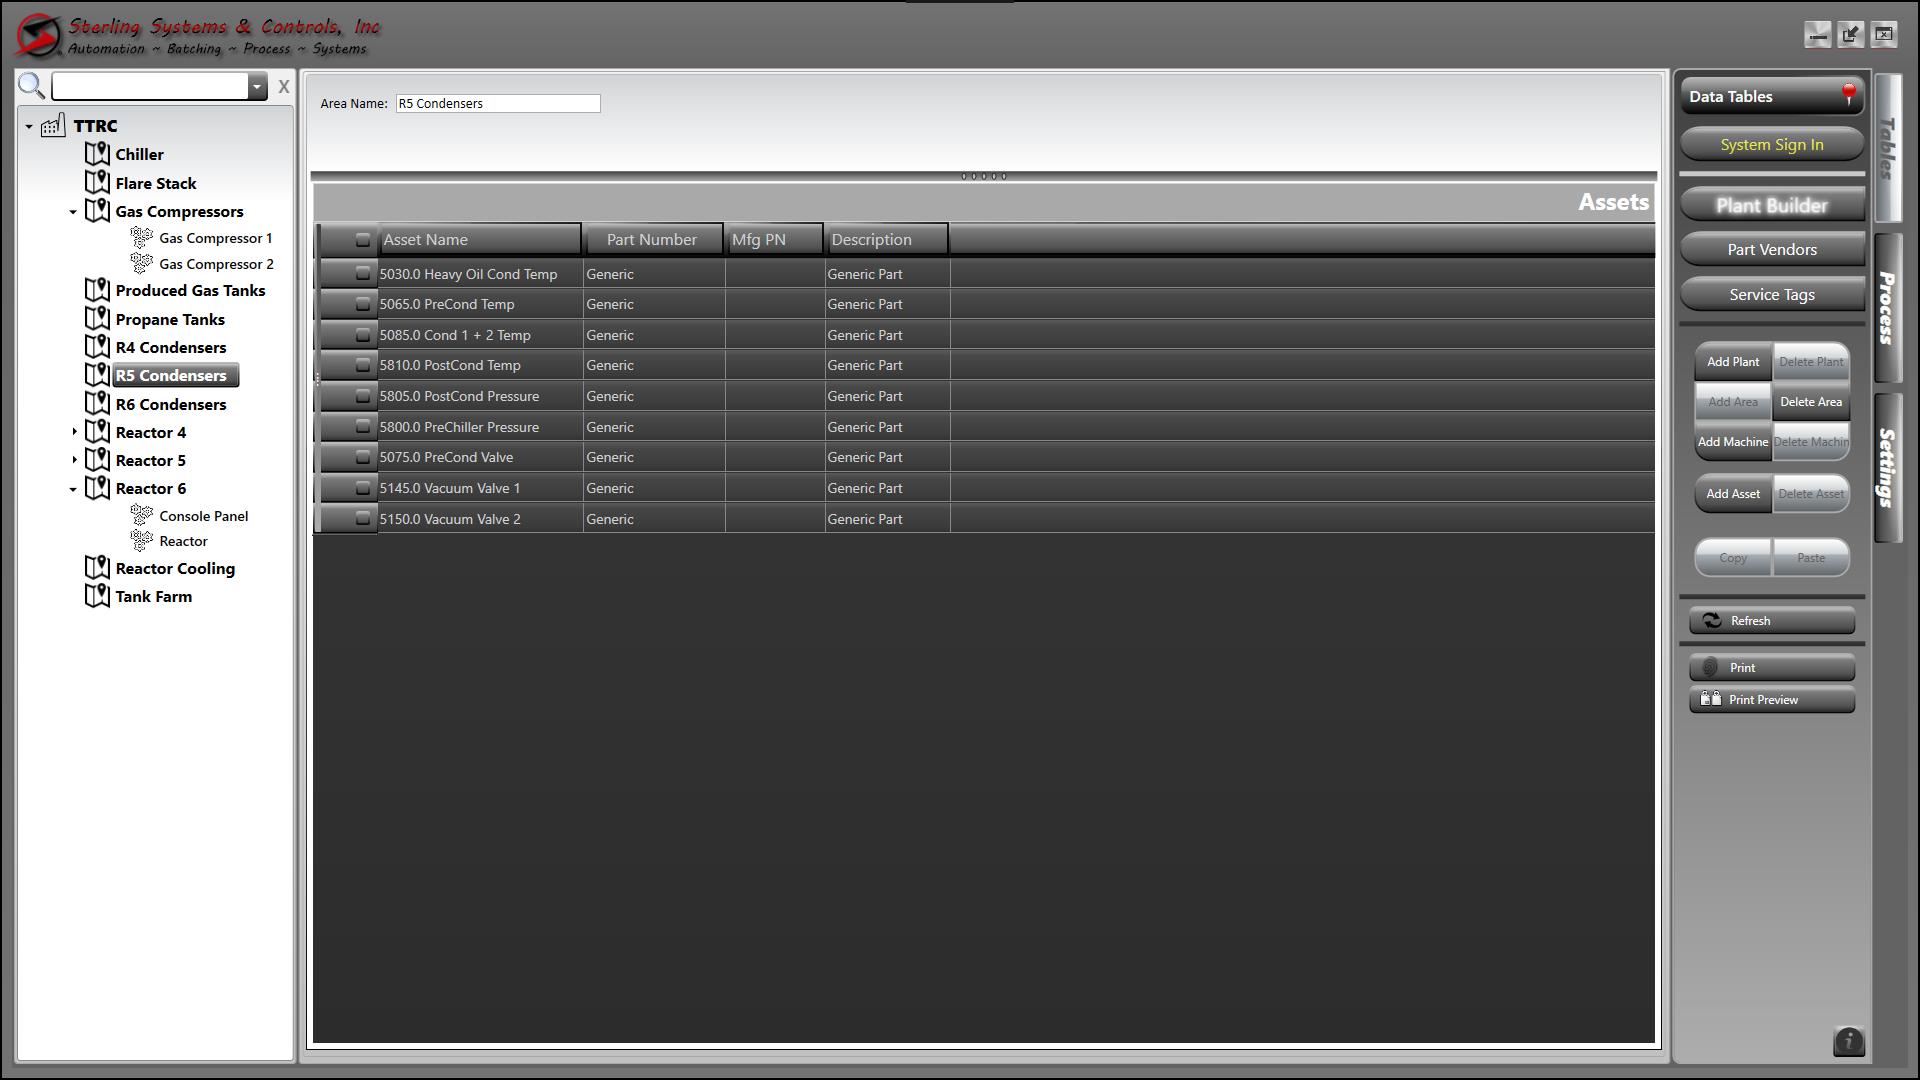Collapse the Reactor 6 tree node
This screenshot has width=1920, height=1080.
tap(71, 489)
